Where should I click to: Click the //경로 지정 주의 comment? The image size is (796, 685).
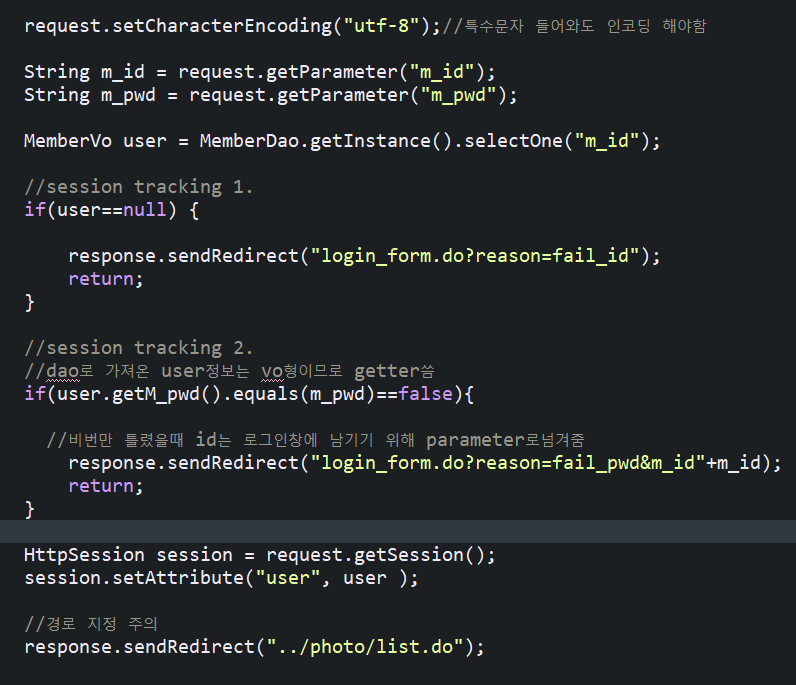[91, 624]
